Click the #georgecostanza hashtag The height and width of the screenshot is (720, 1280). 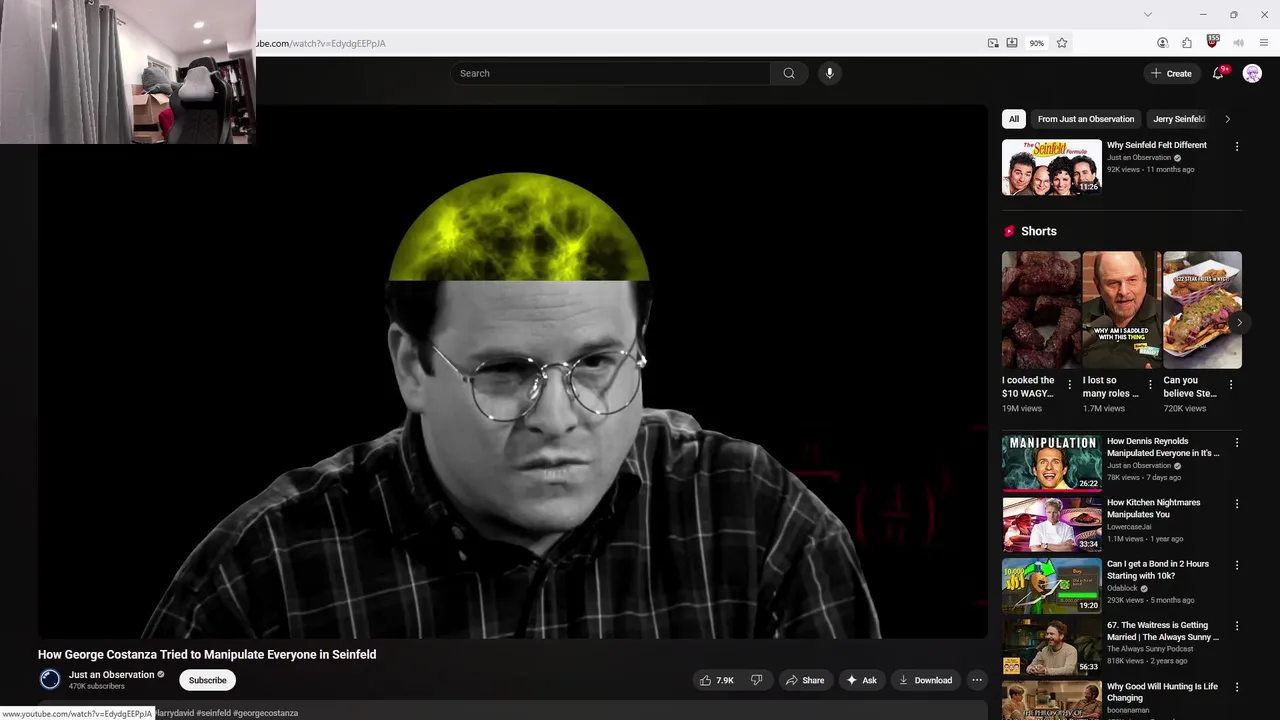(265, 713)
